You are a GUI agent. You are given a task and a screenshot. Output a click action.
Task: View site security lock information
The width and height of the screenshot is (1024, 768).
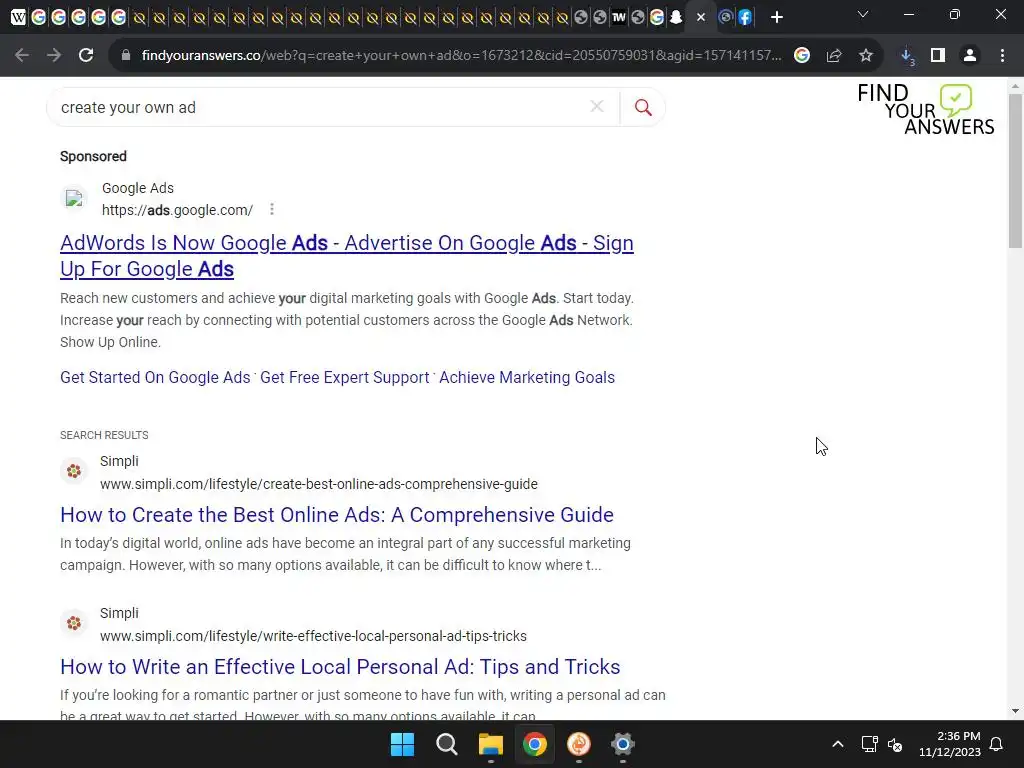pyautogui.click(x=126, y=56)
